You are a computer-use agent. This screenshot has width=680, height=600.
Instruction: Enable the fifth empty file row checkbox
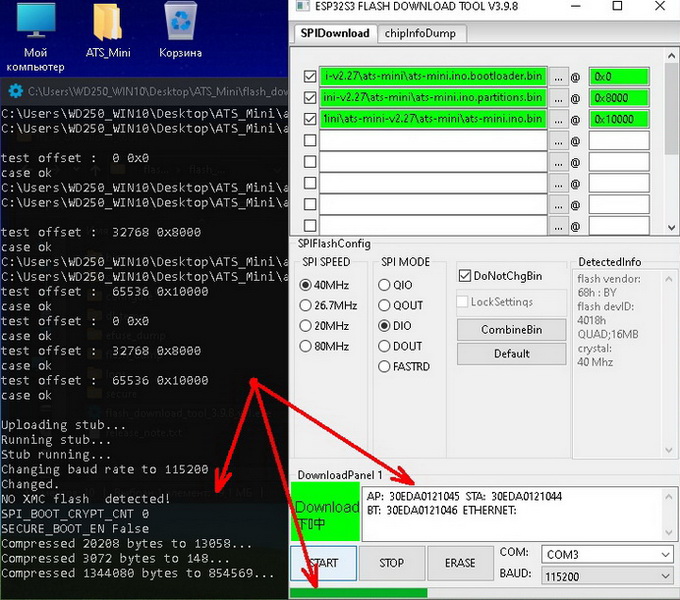click(x=310, y=162)
